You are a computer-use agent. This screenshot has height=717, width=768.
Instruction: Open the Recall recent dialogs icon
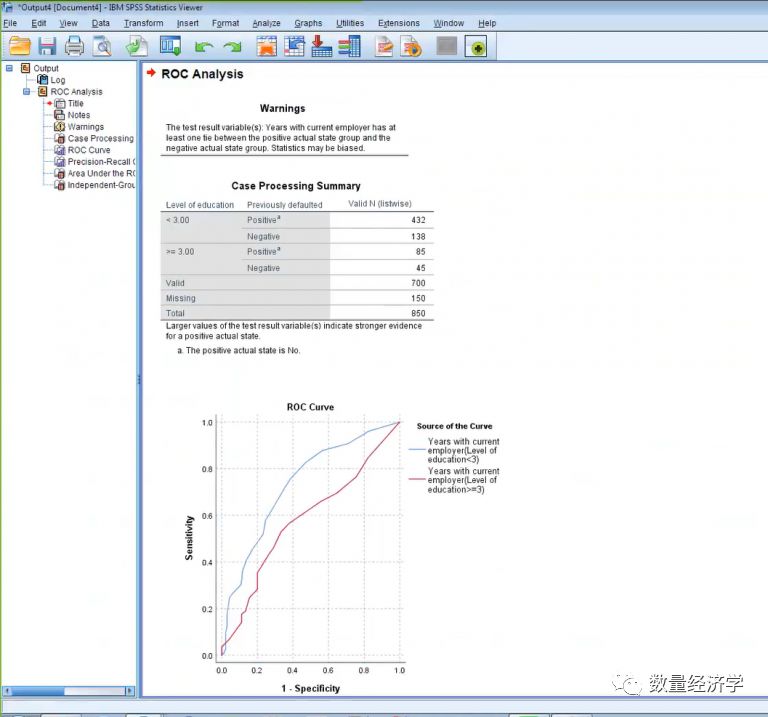170,46
